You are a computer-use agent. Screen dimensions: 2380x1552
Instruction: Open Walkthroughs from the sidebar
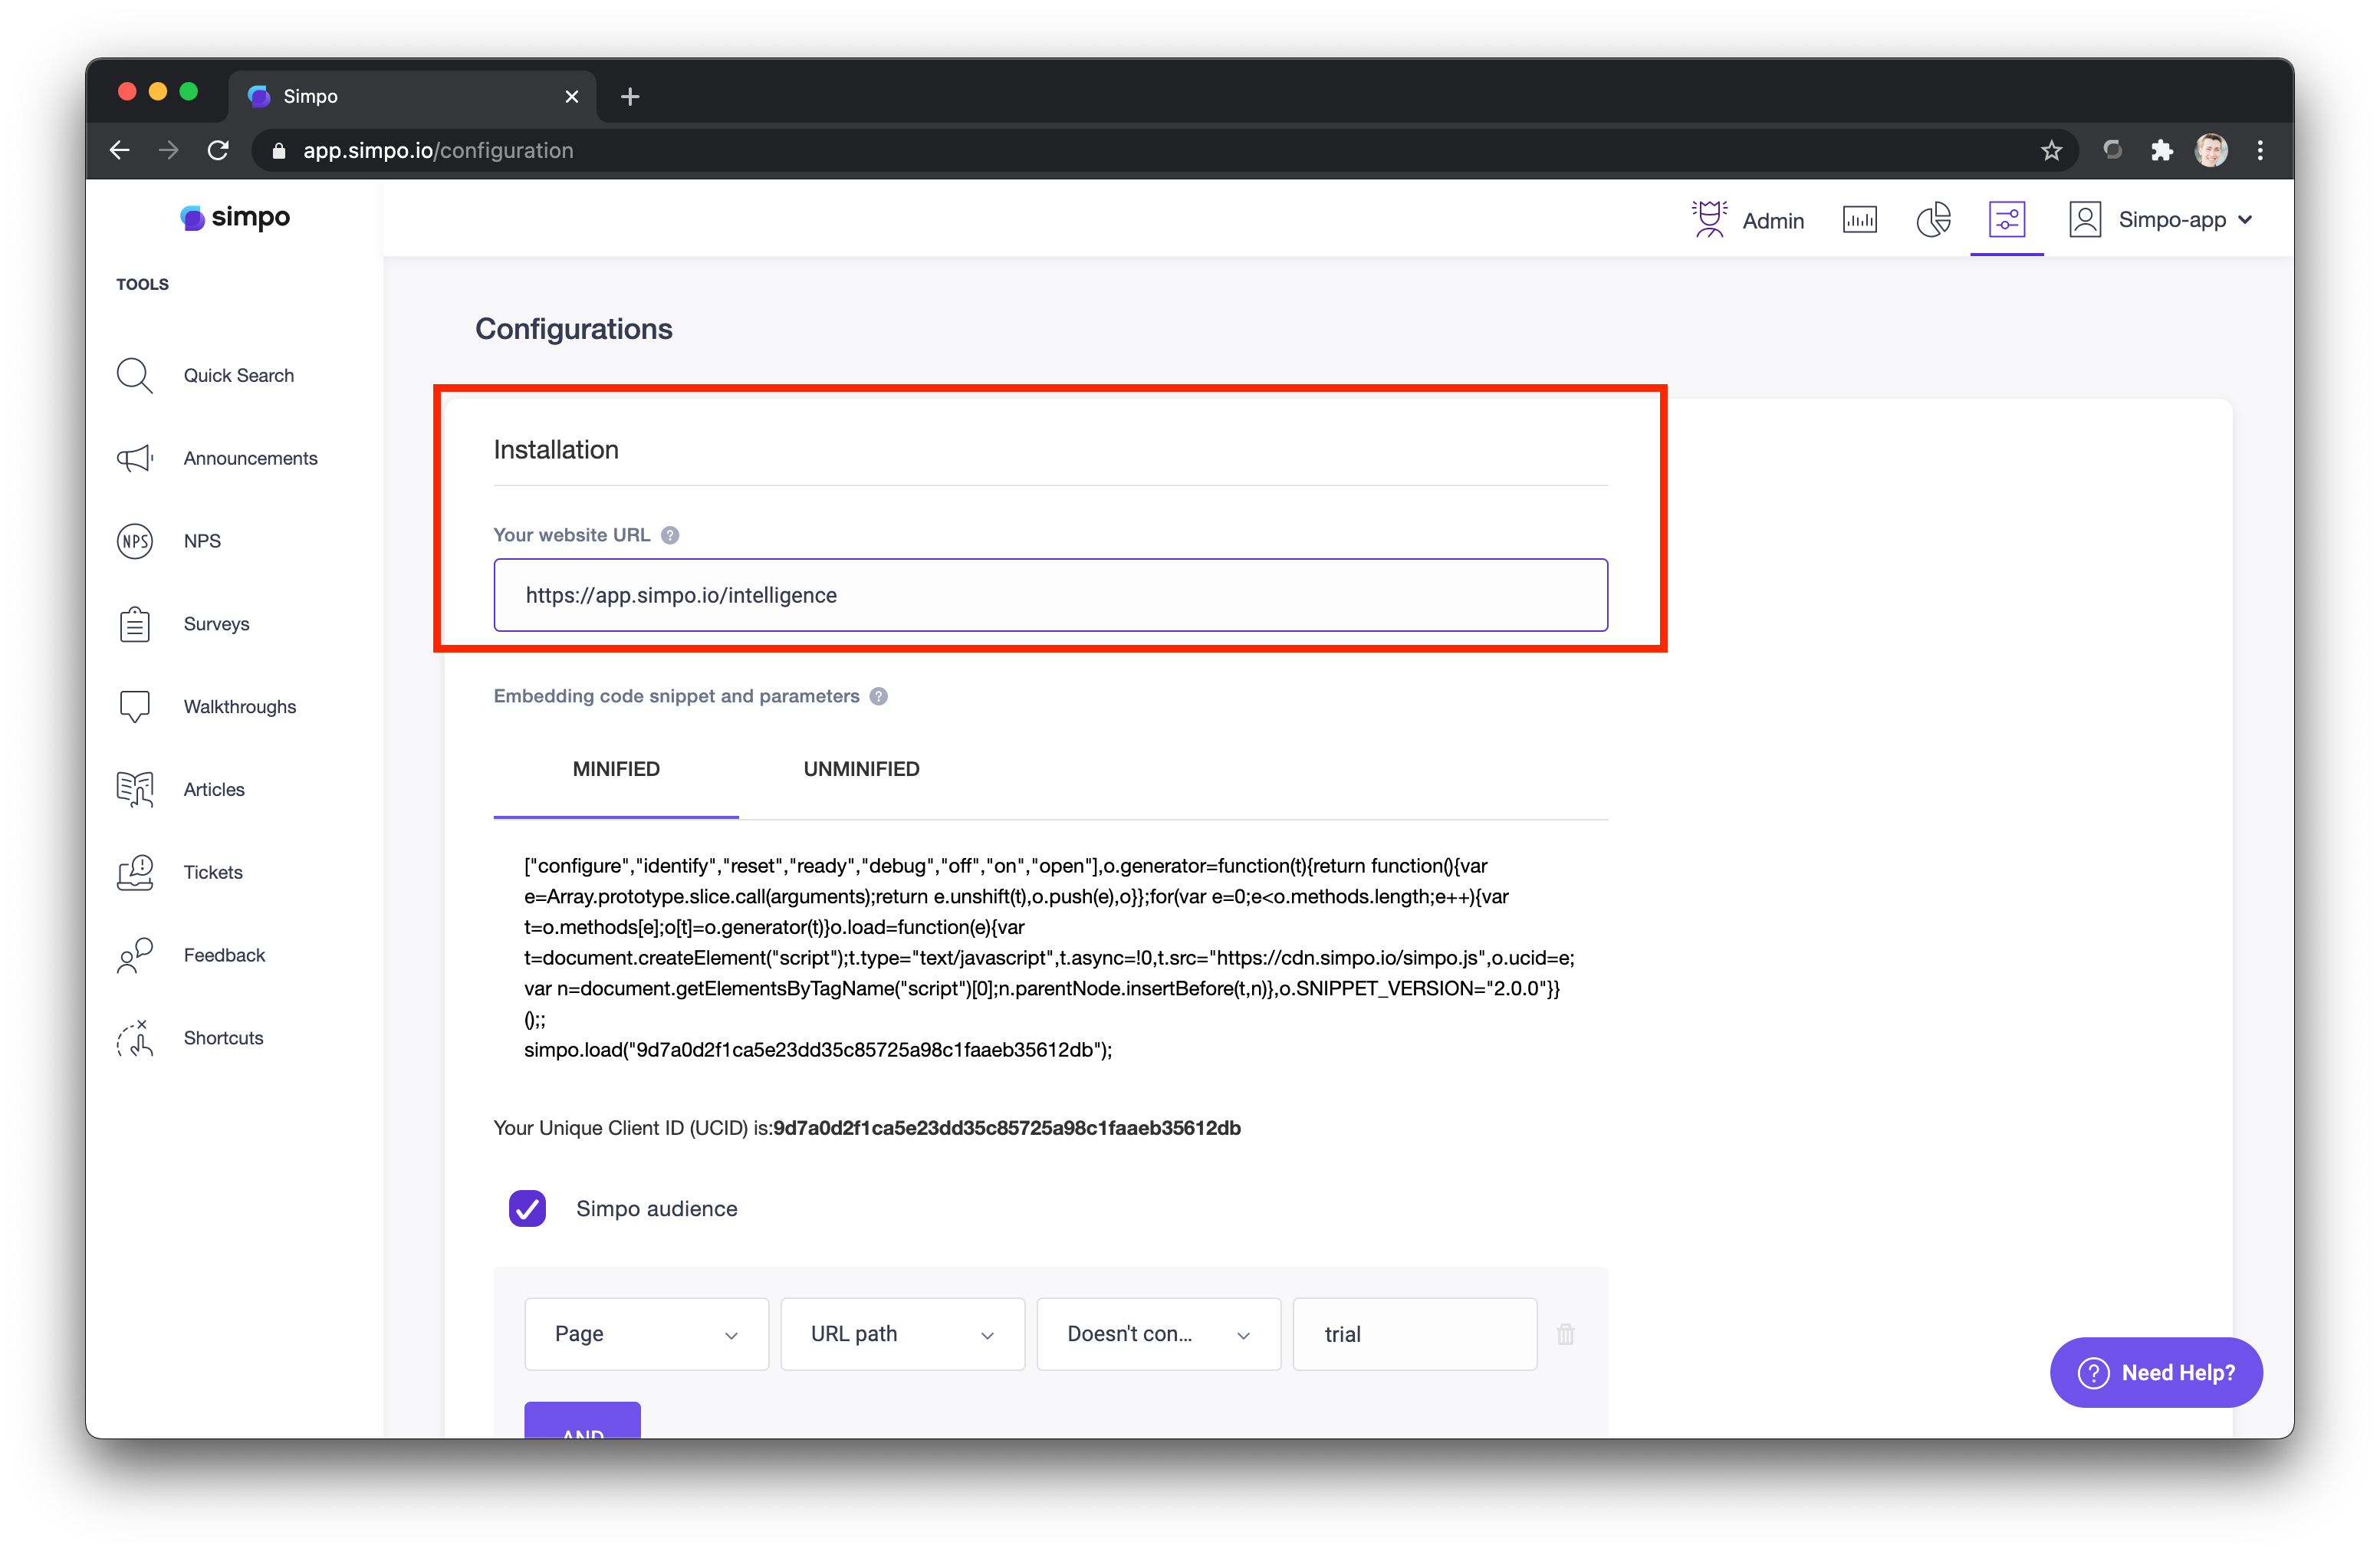[240, 707]
